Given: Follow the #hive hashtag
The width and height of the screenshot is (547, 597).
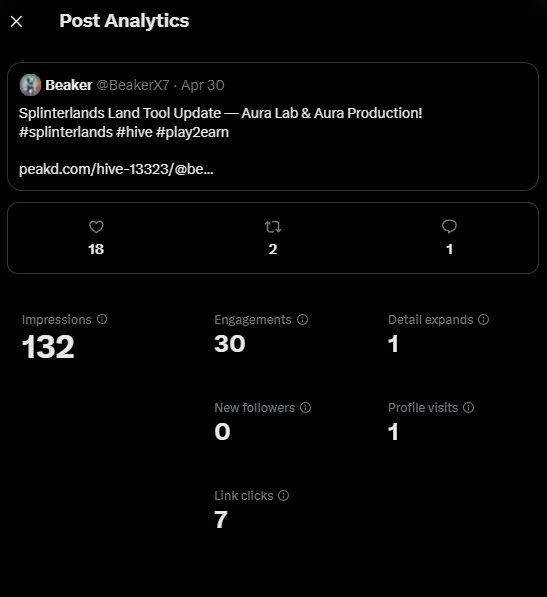Looking at the screenshot, I should (134, 132).
